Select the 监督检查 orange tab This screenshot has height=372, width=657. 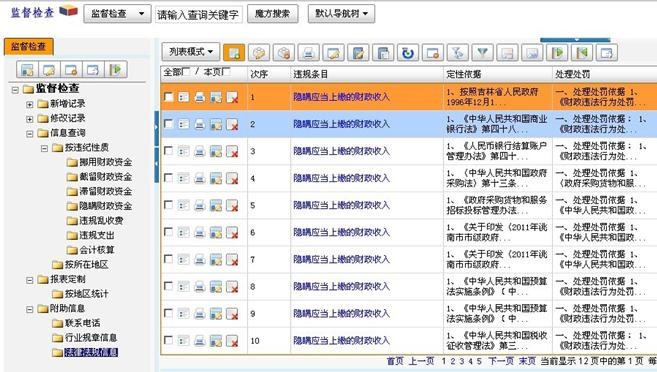(28, 46)
